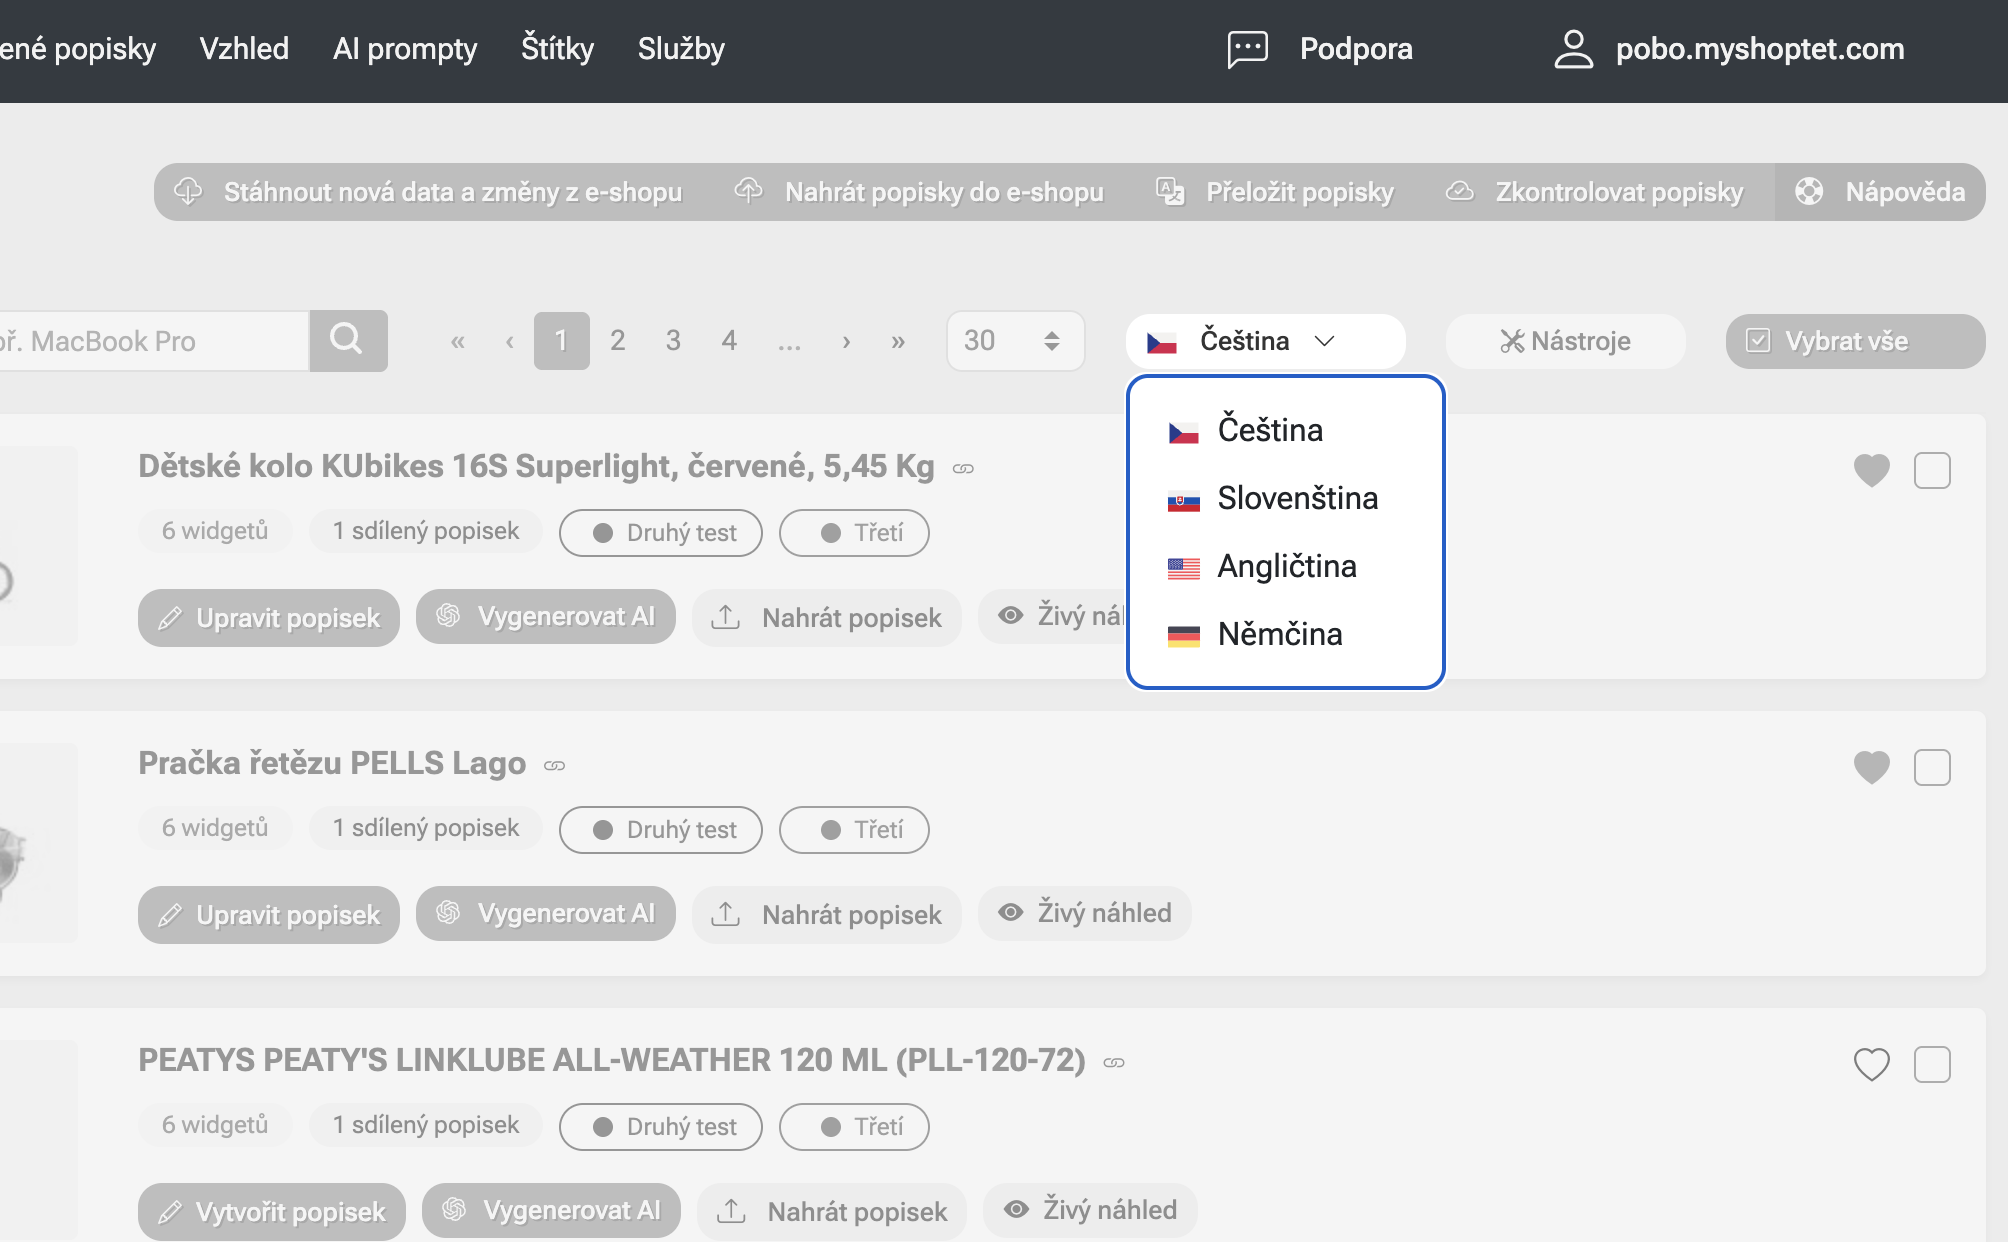2008x1242 pixels.
Task: Open the Podpora chat bubble icon
Action: click(x=1247, y=49)
